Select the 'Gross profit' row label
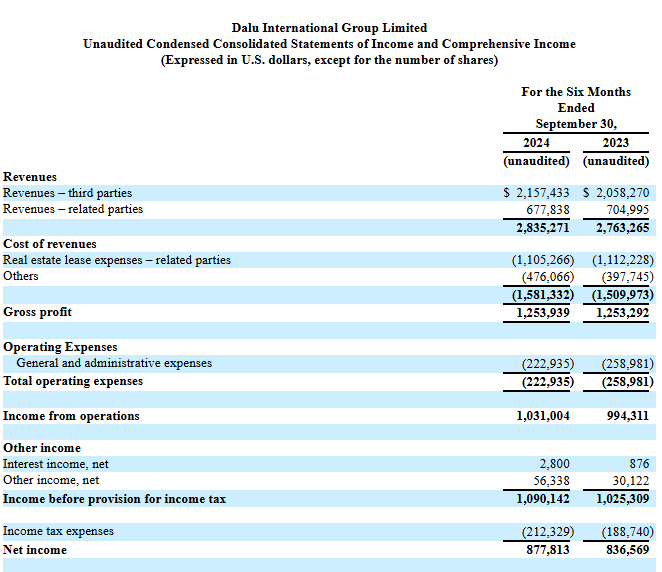 [38, 312]
